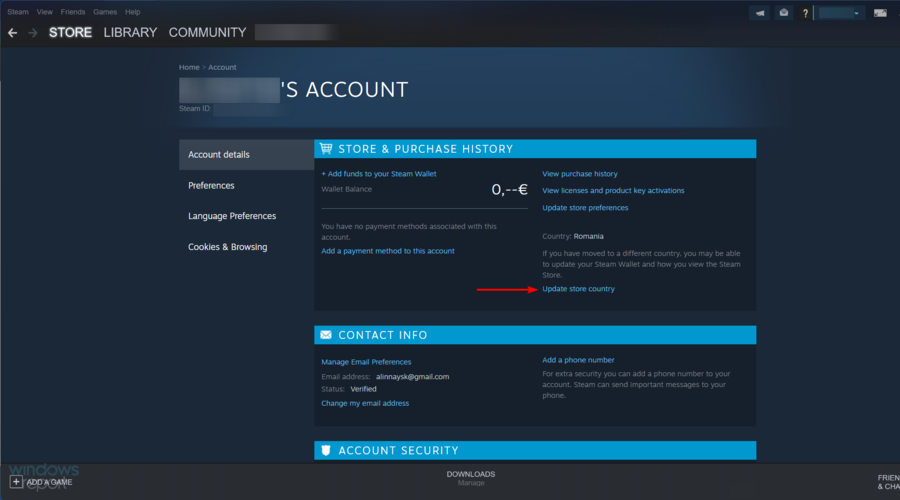The height and width of the screenshot is (500, 900).
Task: Click the wallet balance 0,--€ value
Action: (509, 189)
